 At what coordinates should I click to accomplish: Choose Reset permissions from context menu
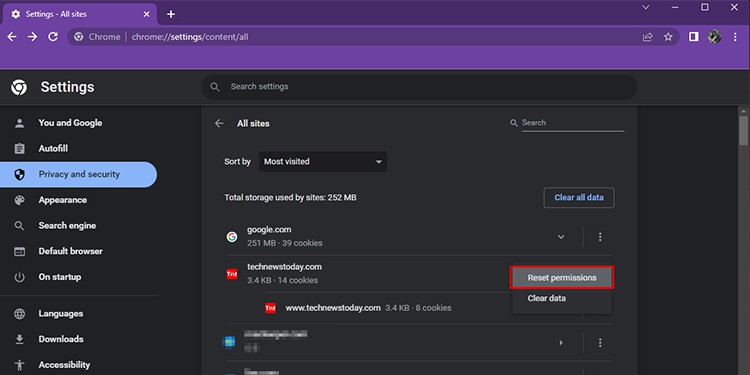562,278
